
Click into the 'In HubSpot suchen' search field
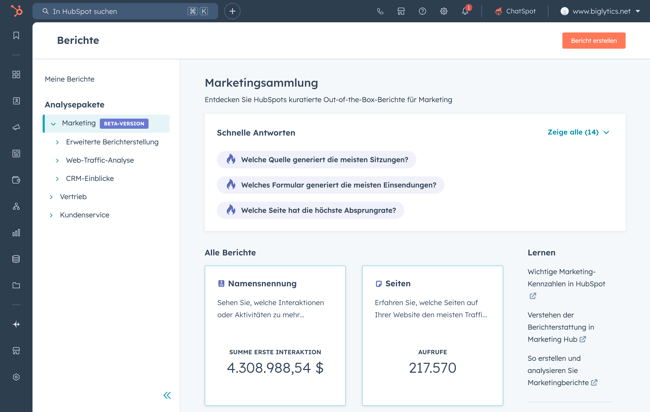point(125,11)
